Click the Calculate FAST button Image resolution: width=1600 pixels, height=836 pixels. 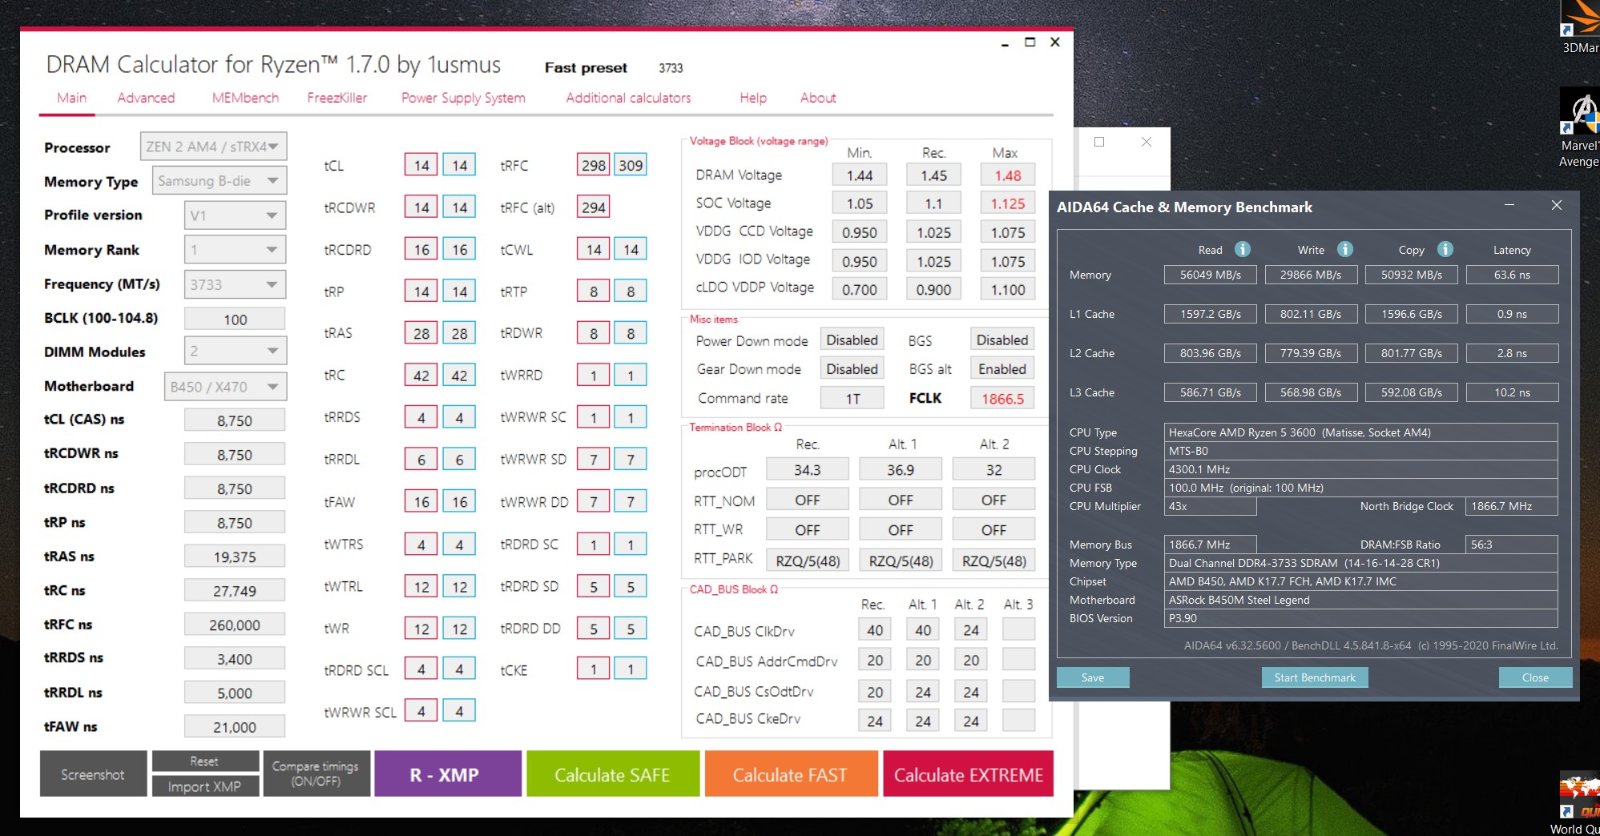[x=790, y=774]
